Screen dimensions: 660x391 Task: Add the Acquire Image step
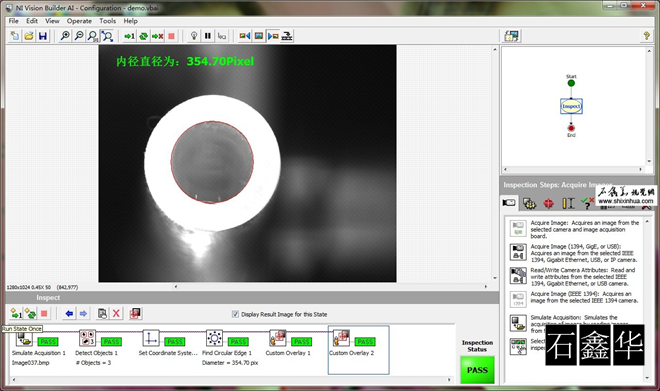(574, 229)
